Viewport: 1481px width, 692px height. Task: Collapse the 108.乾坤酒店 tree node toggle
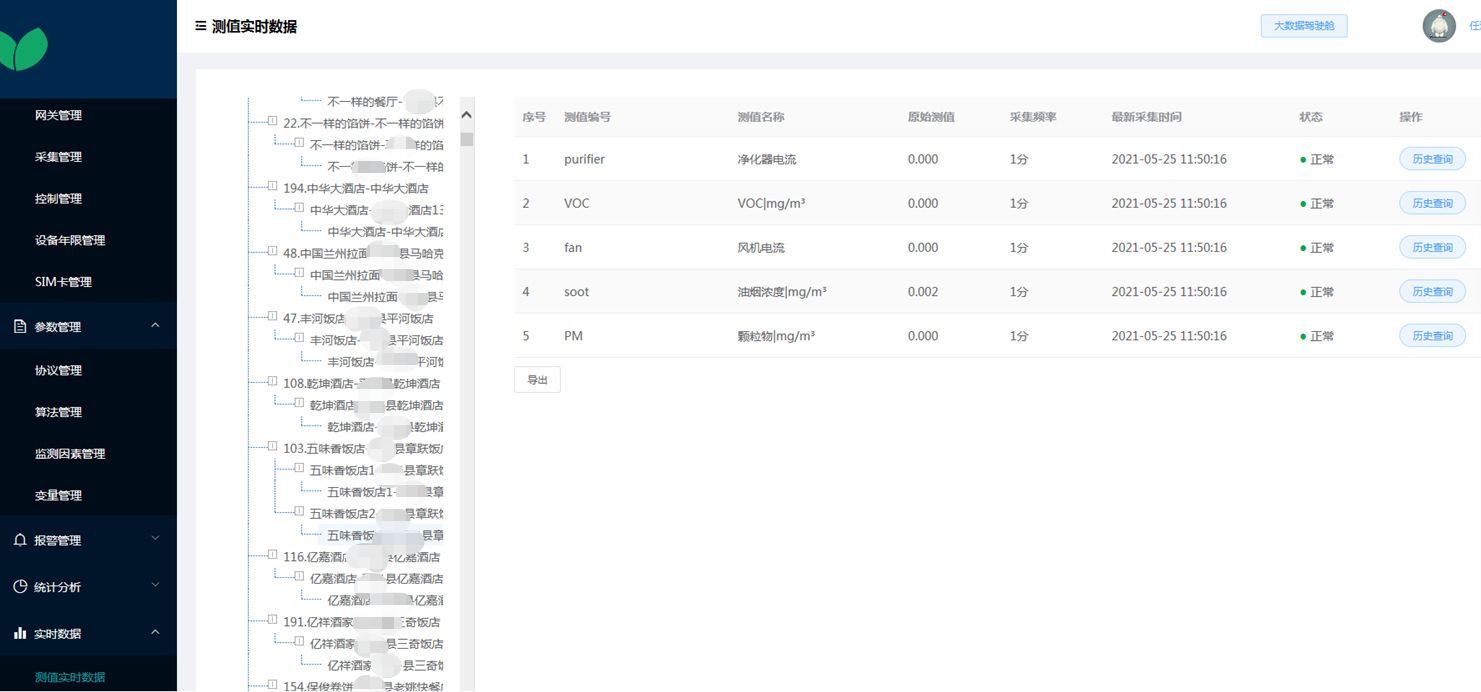coord(272,382)
